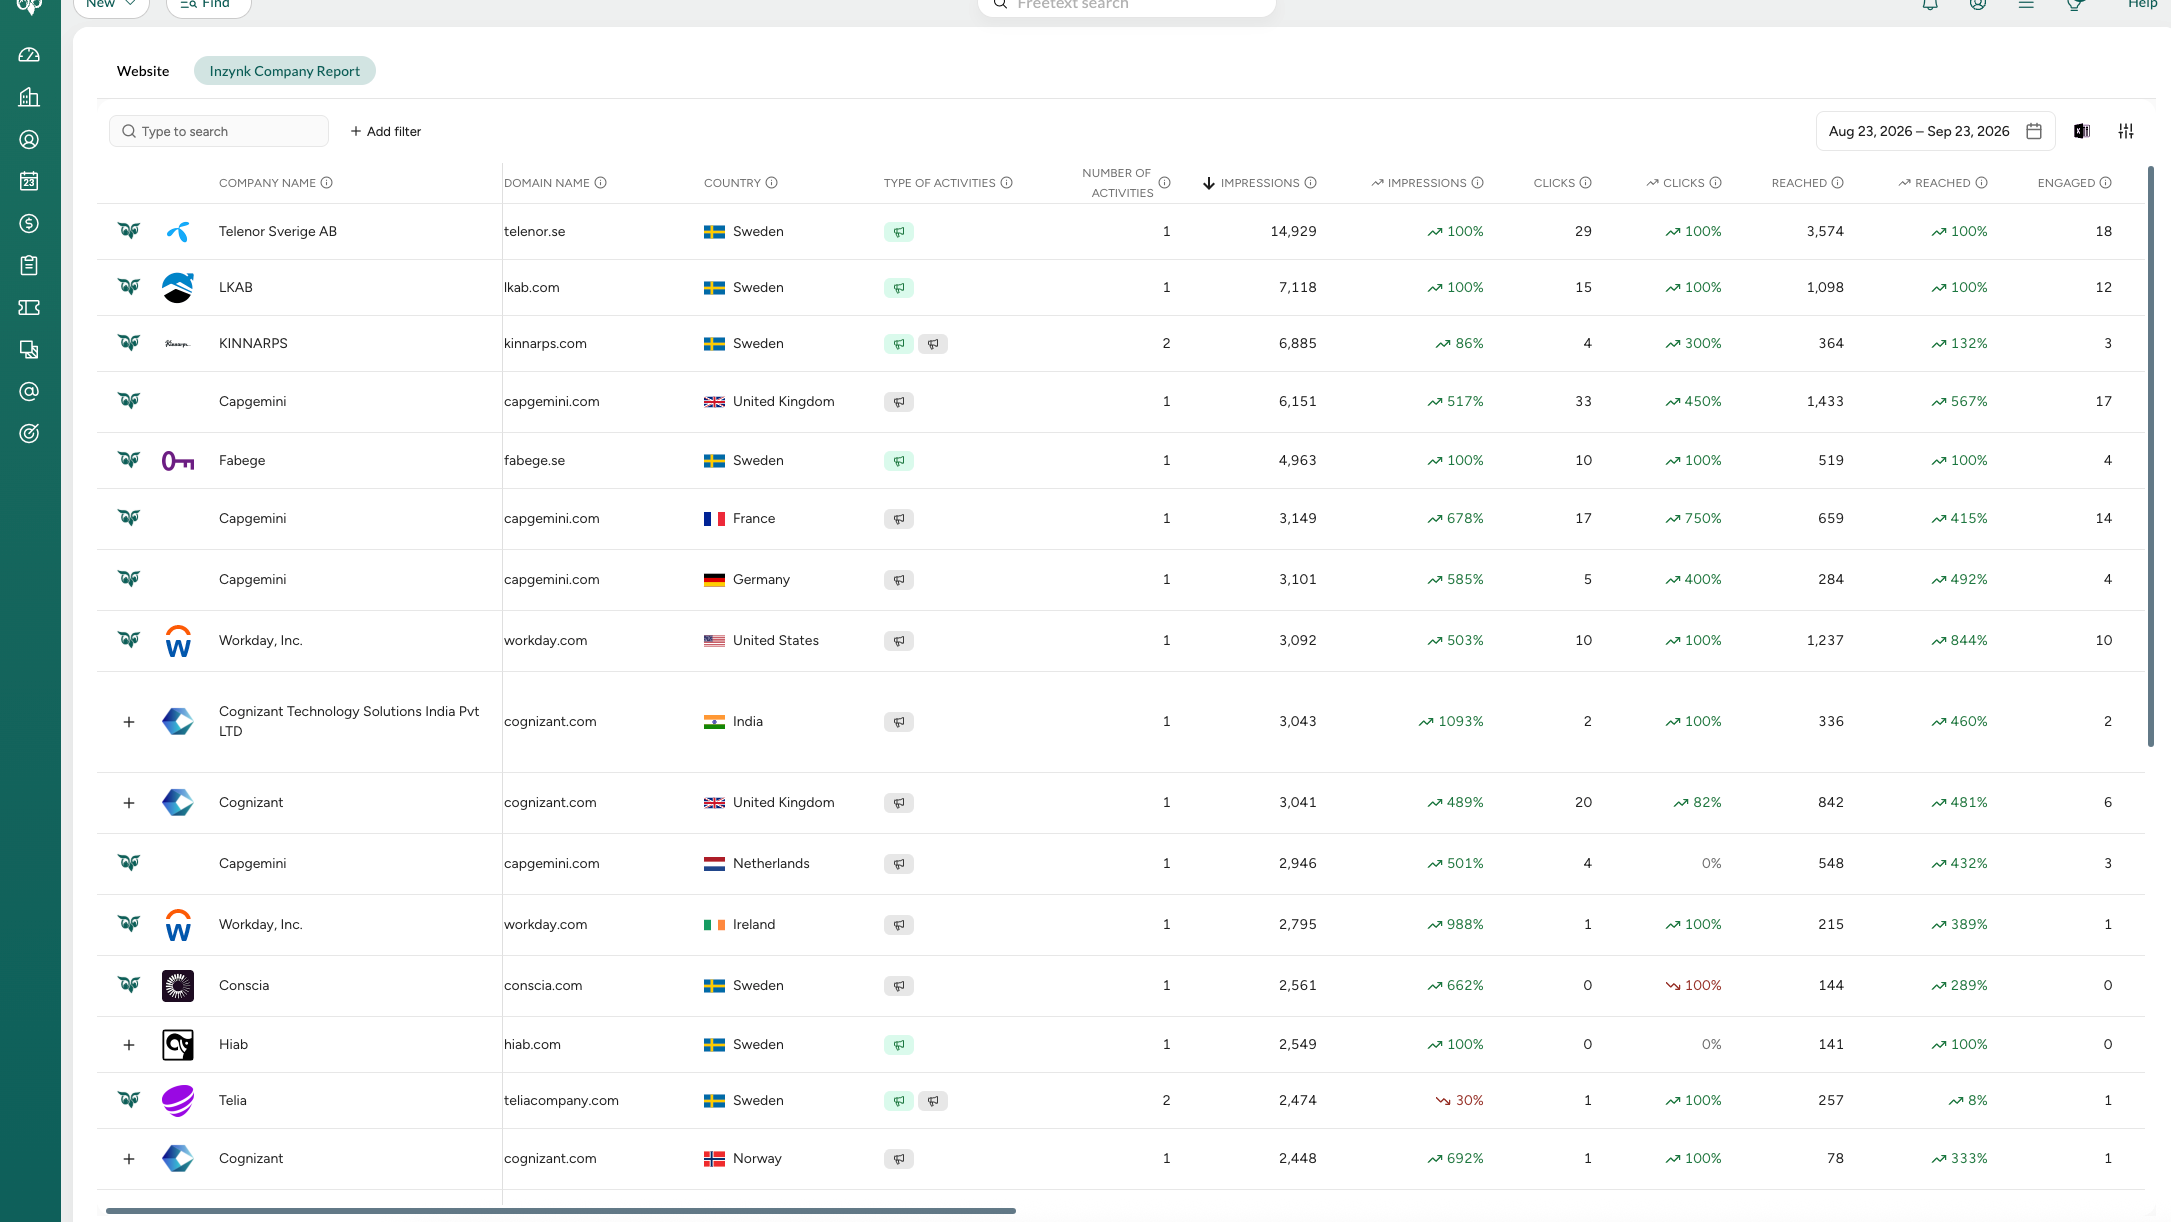Viewport: 2171px width, 1222px height.
Task: Open user profile icon in top bar
Action: pos(1978,5)
